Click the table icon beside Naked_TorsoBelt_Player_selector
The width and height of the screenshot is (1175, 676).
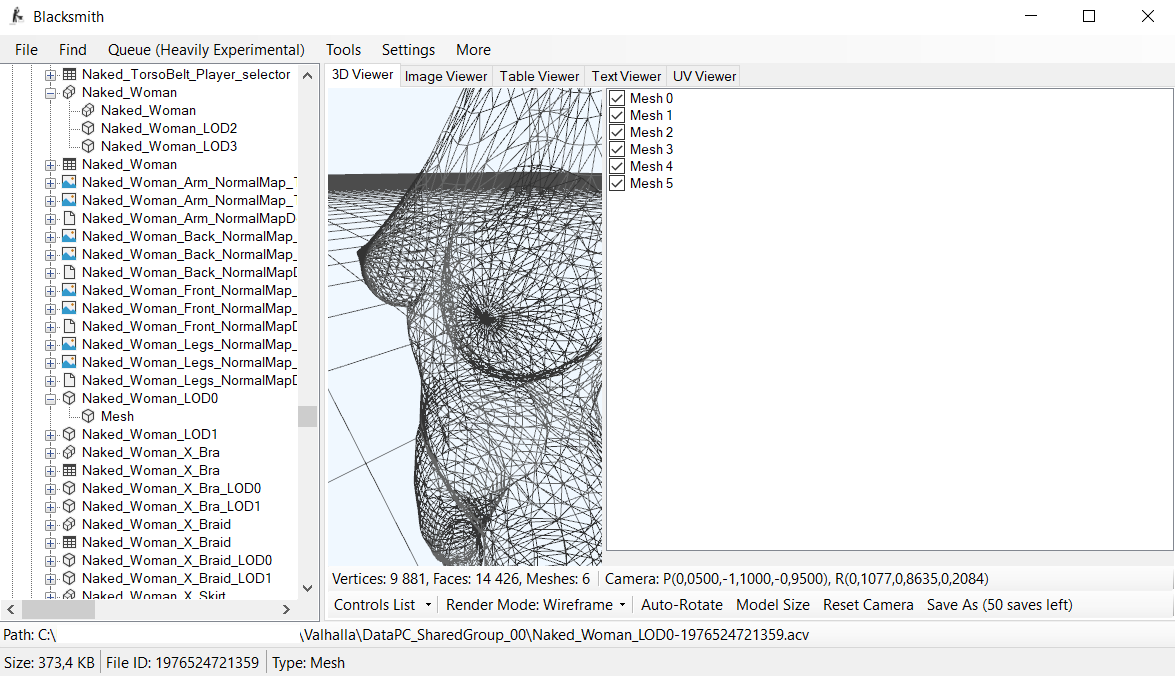coord(69,74)
